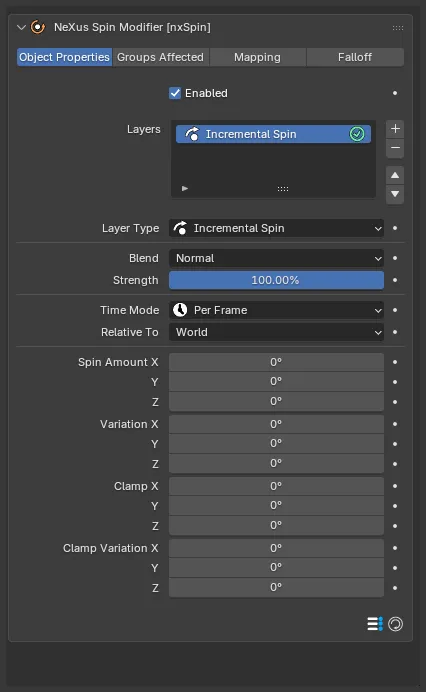Screen dimensions: 426x692
Task: Animate the Spin Amount Z dot
Action: [x=395, y=402]
